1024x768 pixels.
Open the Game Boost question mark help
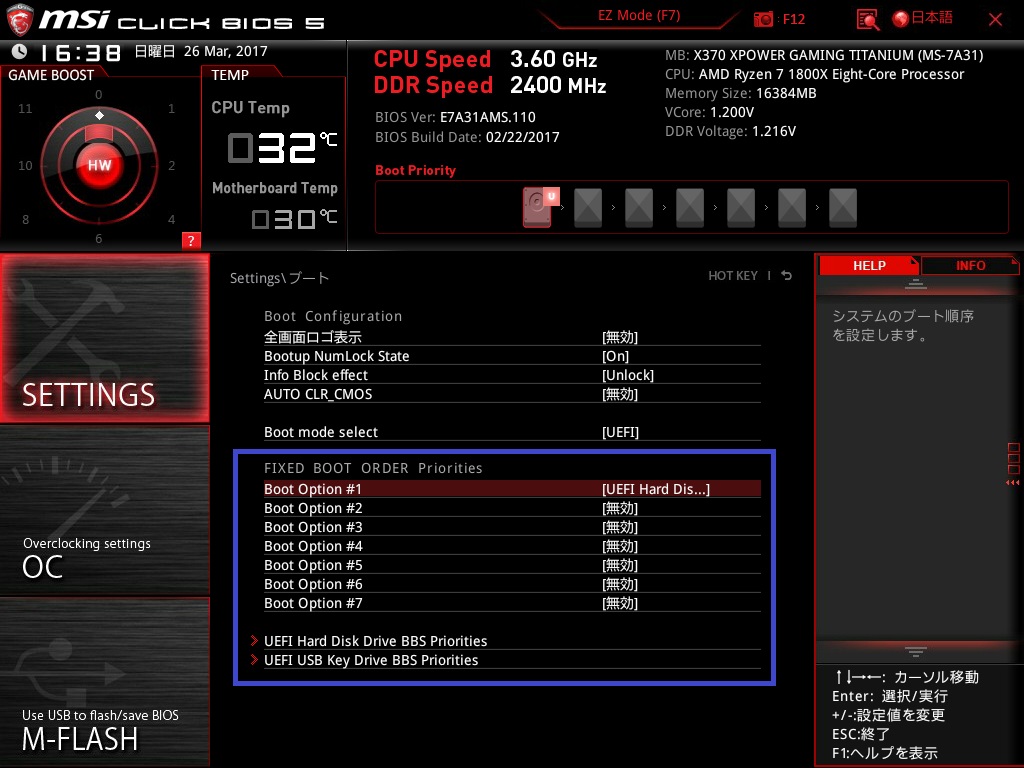tap(191, 240)
